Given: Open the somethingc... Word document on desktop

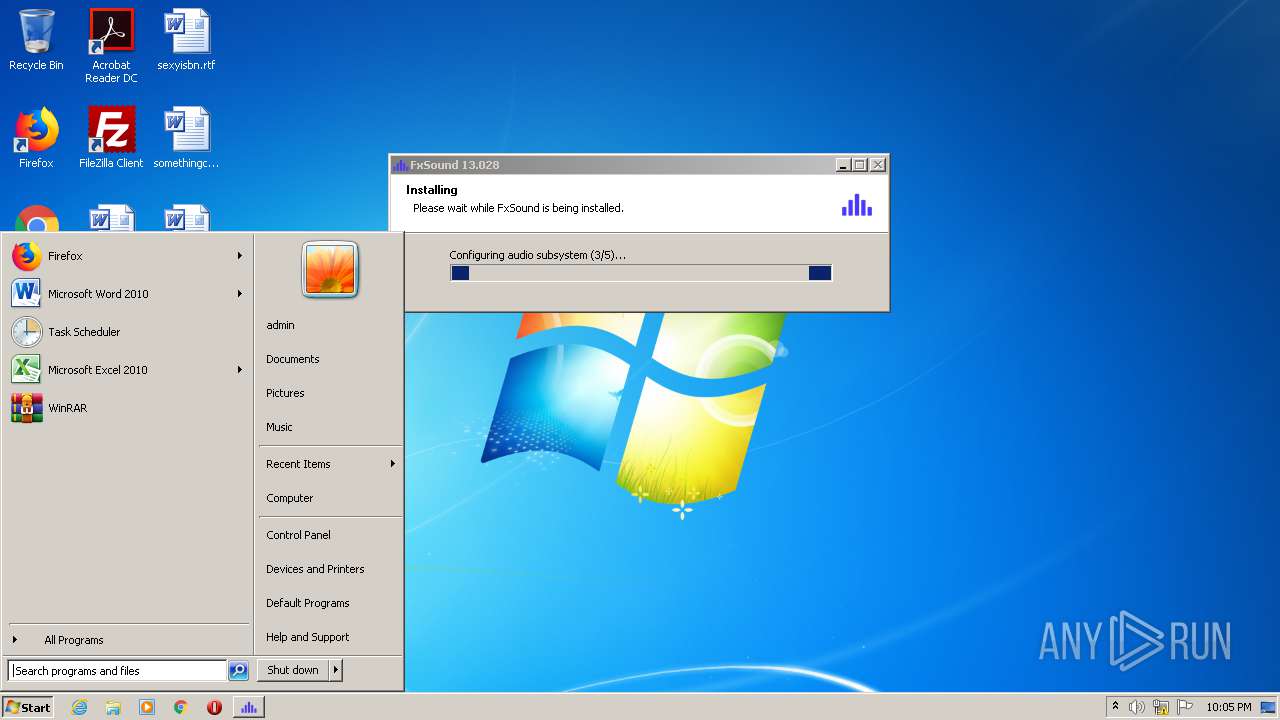Looking at the screenshot, I should tap(186, 138).
